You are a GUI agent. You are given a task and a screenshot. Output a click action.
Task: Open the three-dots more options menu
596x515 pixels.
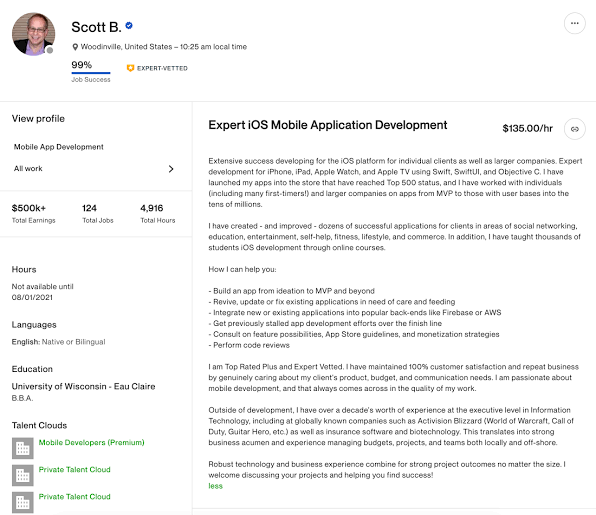pyautogui.click(x=574, y=24)
